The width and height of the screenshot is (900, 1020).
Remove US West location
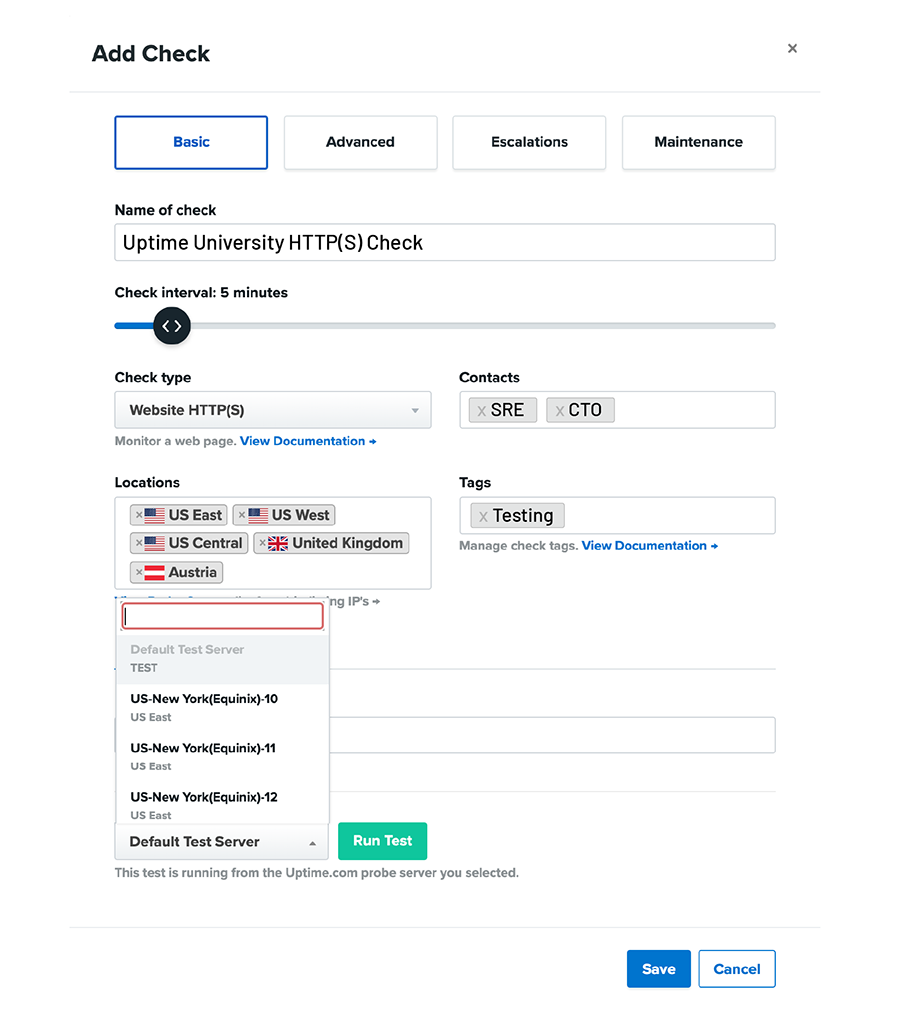tap(241, 515)
